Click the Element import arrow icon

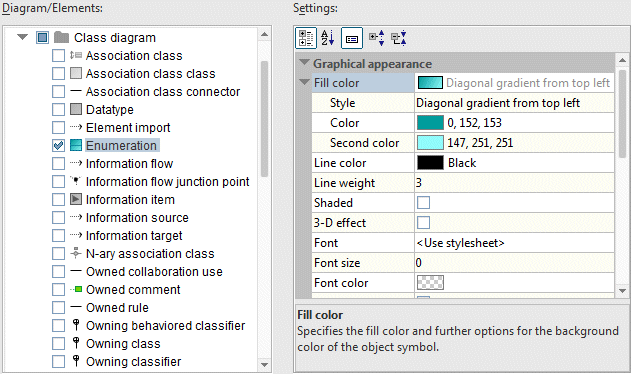pyautogui.click(x=76, y=127)
